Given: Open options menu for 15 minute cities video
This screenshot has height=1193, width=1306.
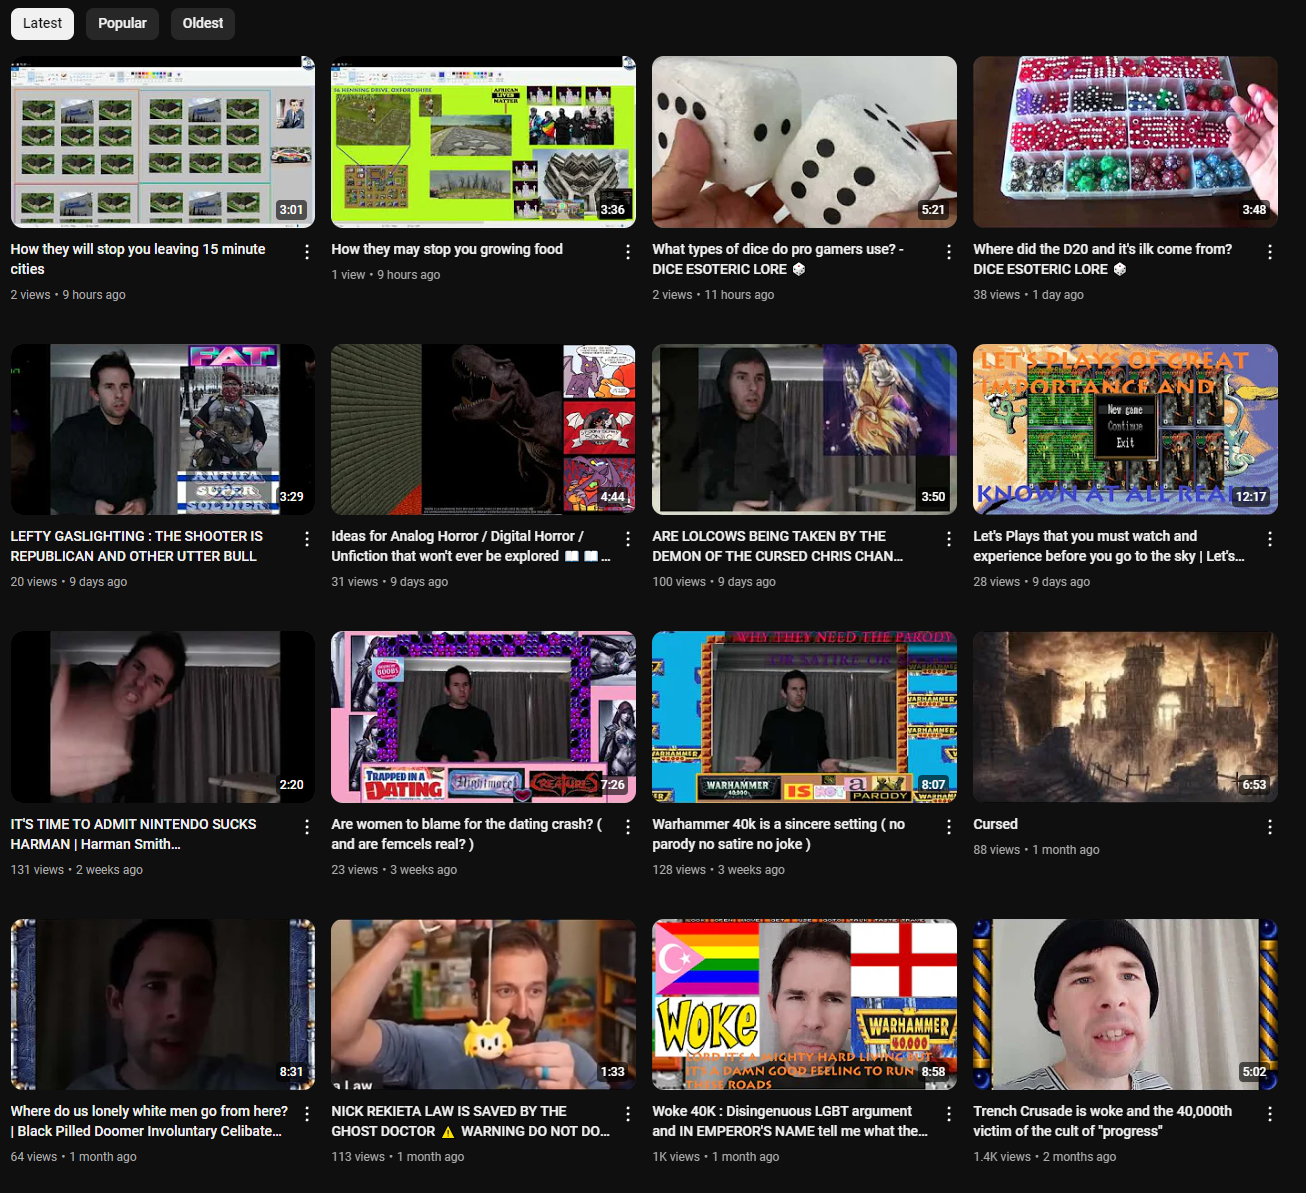Looking at the screenshot, I should [307, 252].
